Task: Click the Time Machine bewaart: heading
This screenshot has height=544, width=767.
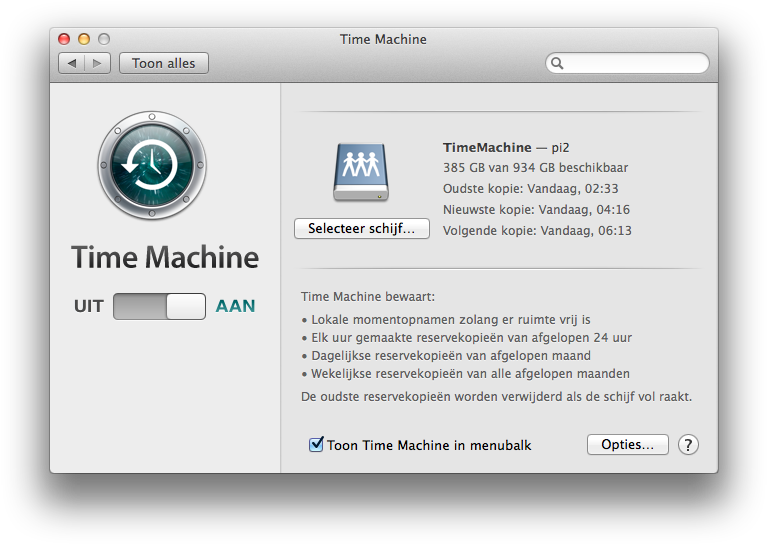Action: (x=368, y=296)
